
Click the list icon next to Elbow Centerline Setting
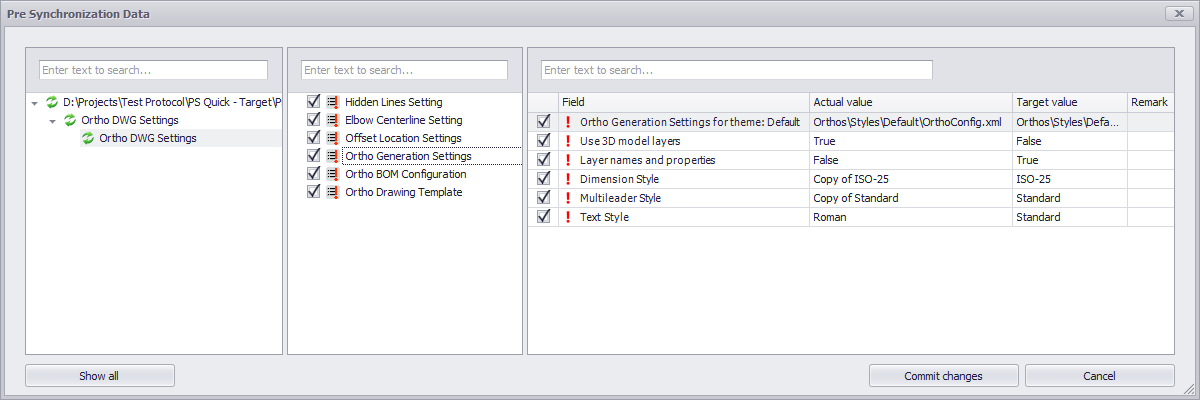coord(332,120)
